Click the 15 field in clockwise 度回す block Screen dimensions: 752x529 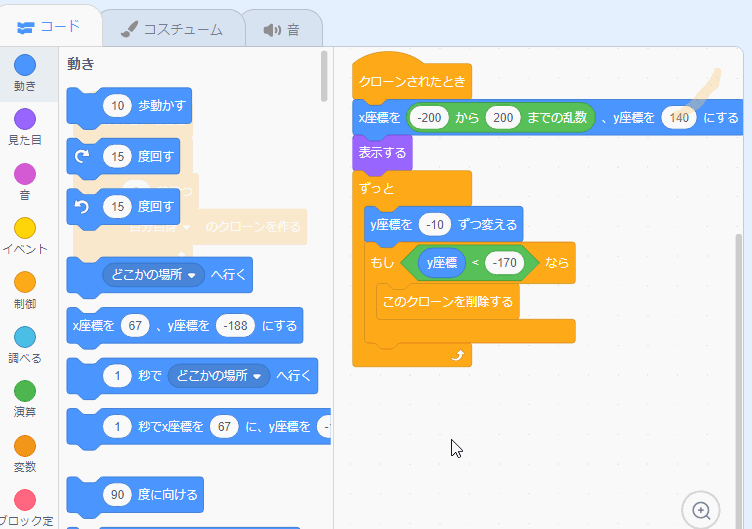pyautogui.click(x=118, y=156)
